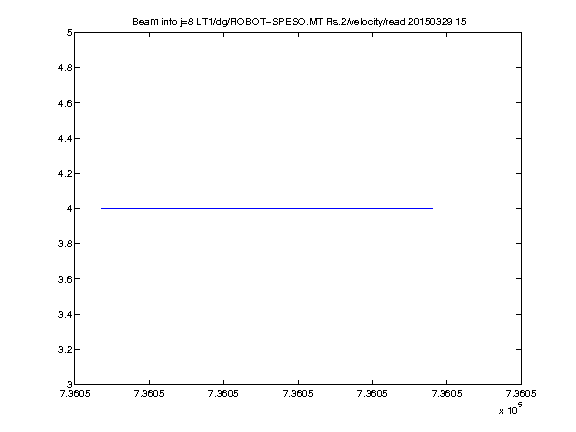Click the y-axis label 3.6
The height and width of the screenshot is (432, 576).
[65, 279]
